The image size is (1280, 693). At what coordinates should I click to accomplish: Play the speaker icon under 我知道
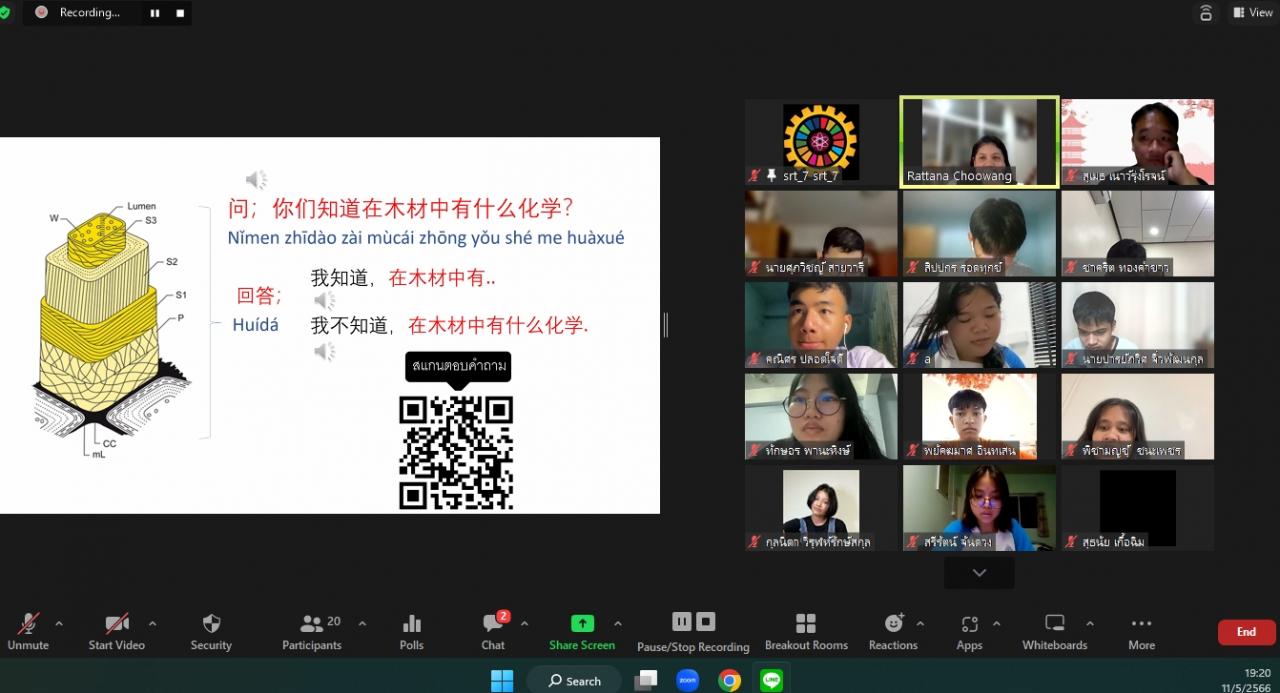[x=324, y=300]
